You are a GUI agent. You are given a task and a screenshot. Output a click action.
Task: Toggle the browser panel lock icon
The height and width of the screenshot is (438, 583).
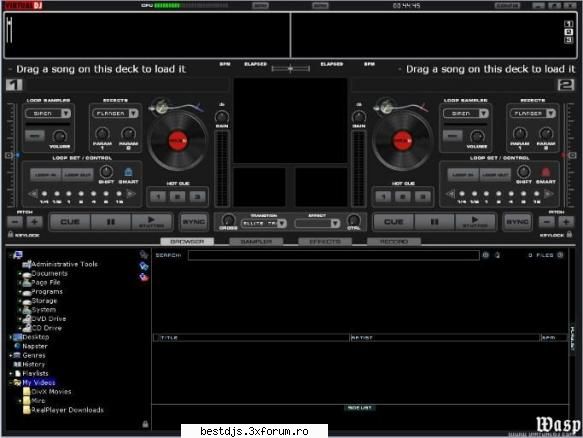[145, 424]
